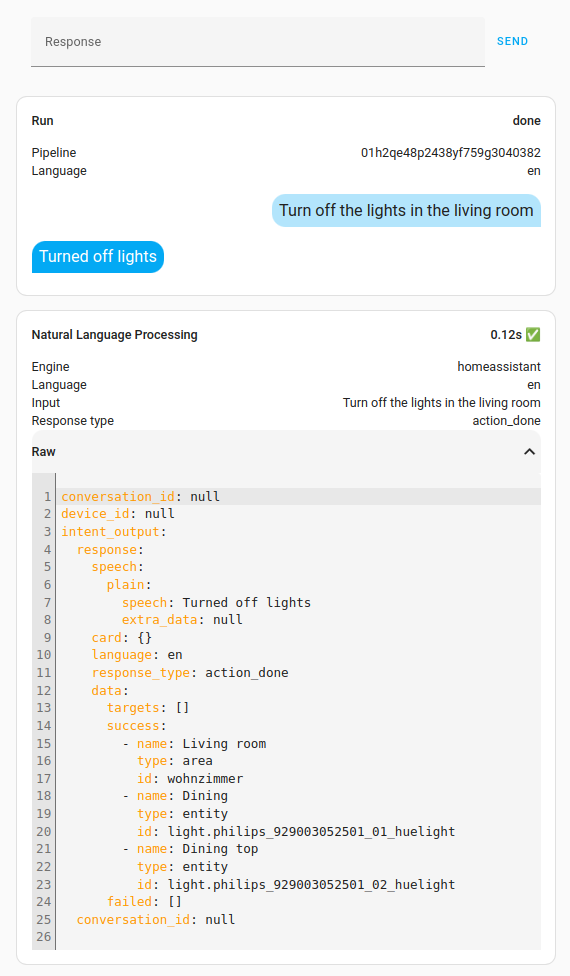Click the wohnzimmer area id
The image size is (570, 976).
pyautogui.click(x=205, y=779)
